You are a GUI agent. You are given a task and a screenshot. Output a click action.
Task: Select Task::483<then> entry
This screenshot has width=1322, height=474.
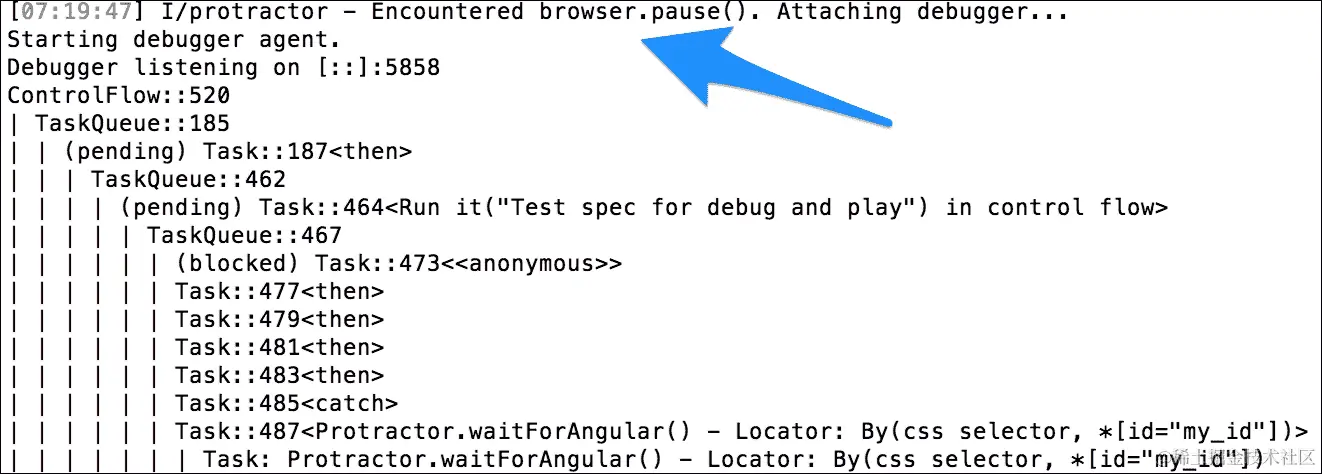tap(279, 376)
